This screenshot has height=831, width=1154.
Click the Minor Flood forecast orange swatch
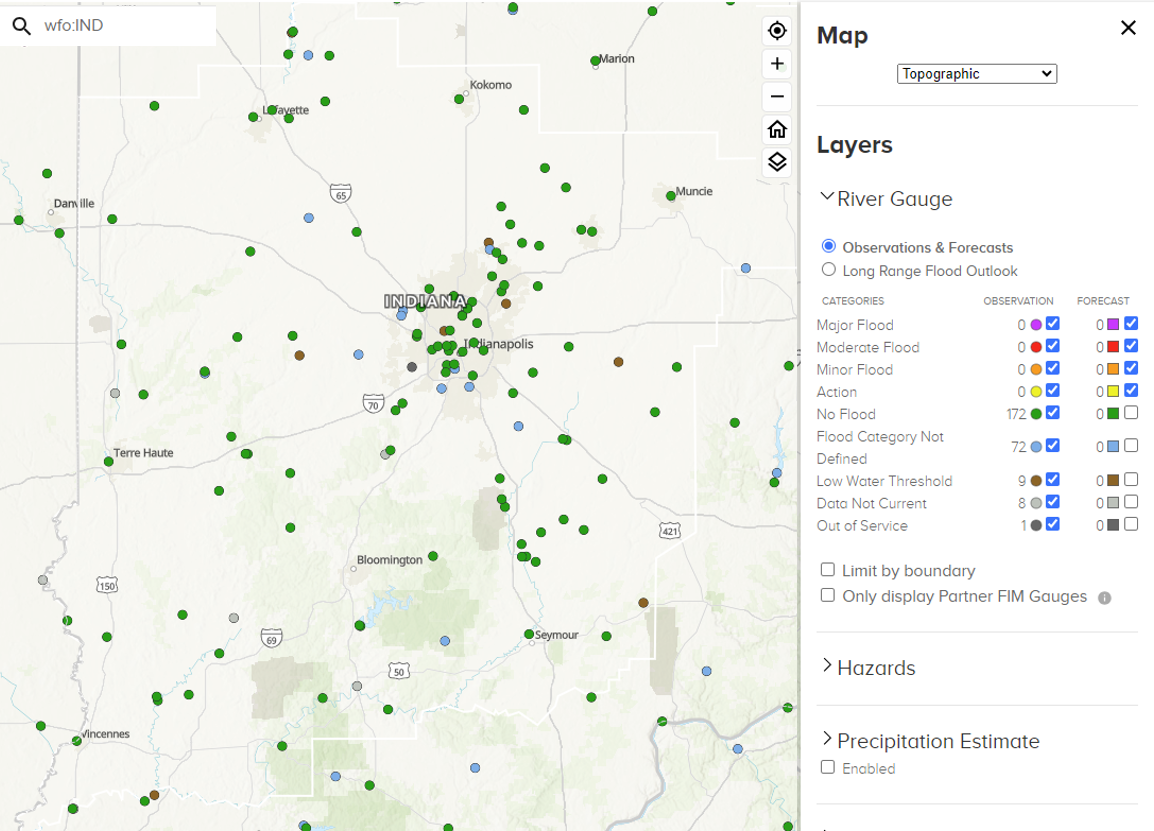point(1113,369)
